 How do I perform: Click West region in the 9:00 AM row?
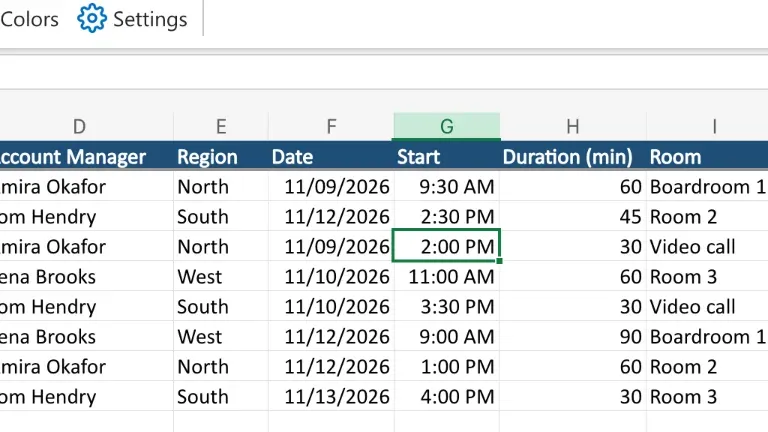point(221,336)
